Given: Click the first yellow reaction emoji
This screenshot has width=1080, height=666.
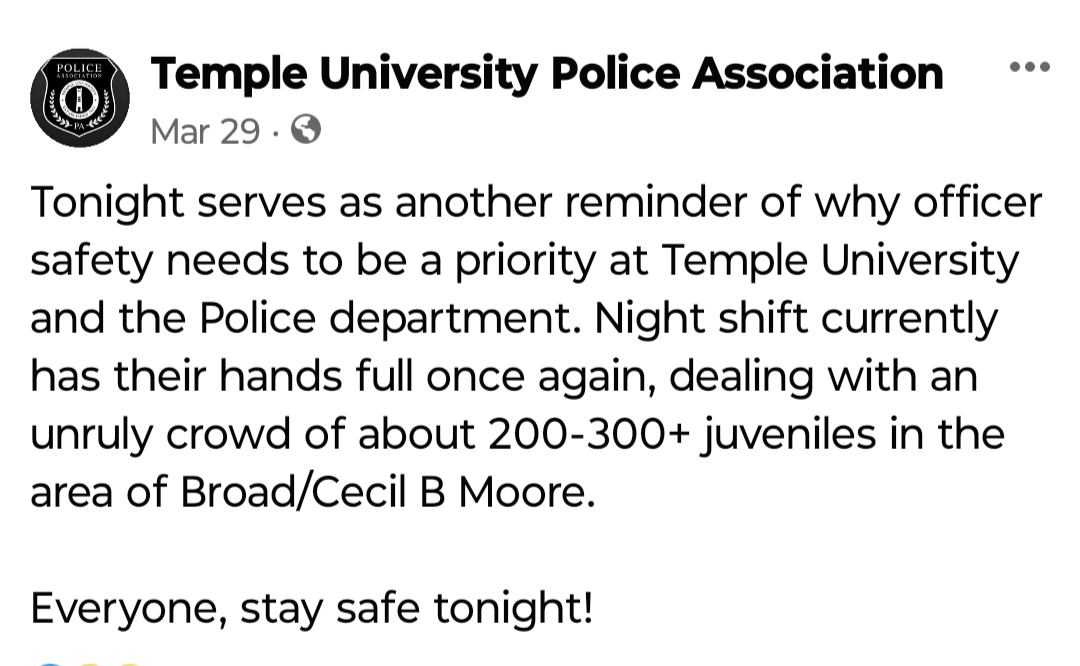Looking at the screenshot, I should coord(90,664).
